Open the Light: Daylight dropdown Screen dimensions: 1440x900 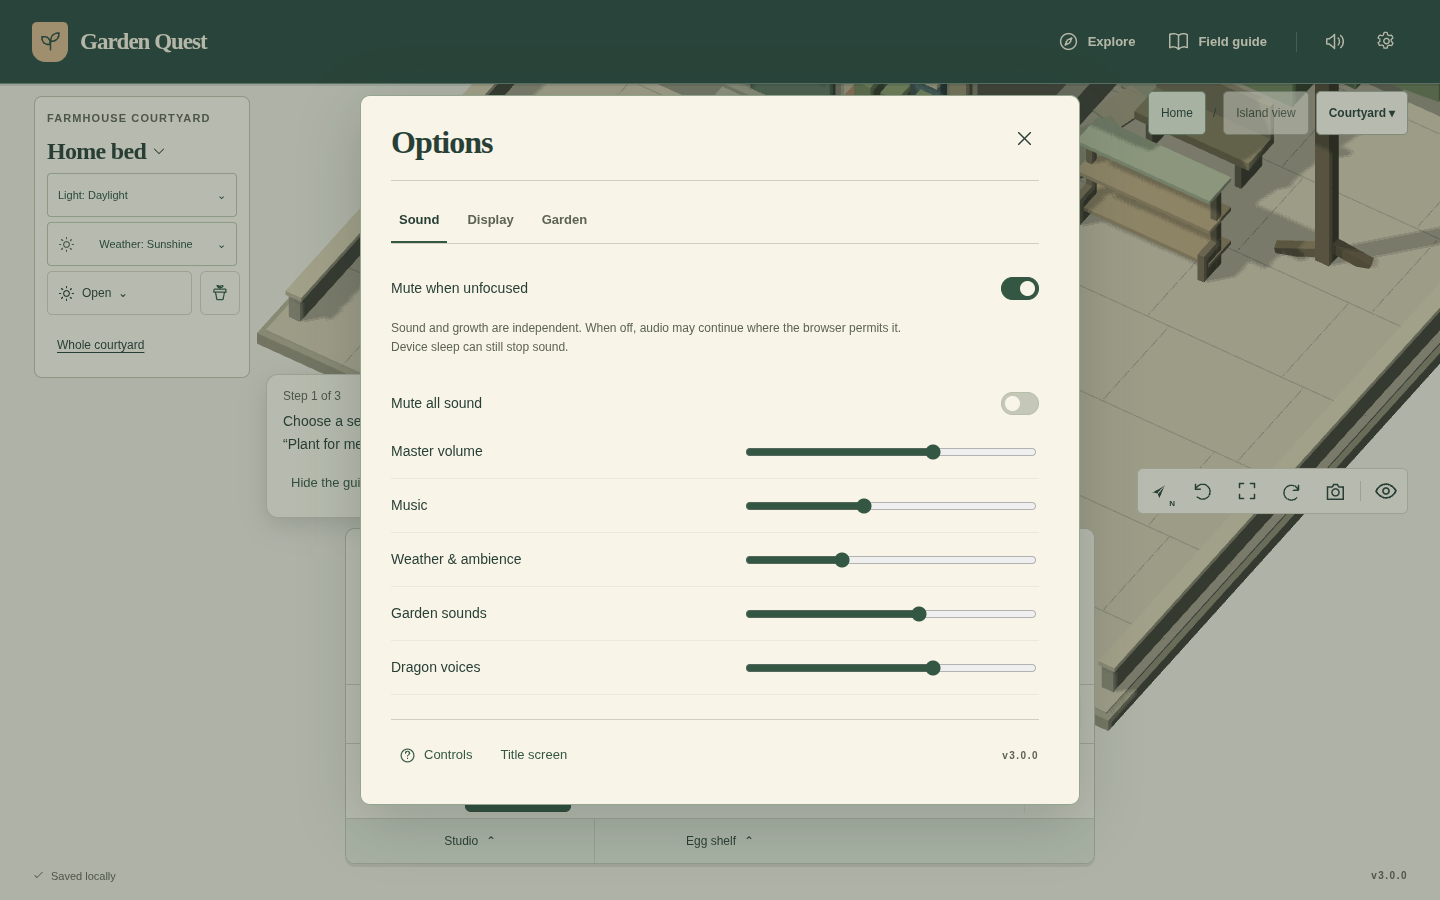coord(142,195)
